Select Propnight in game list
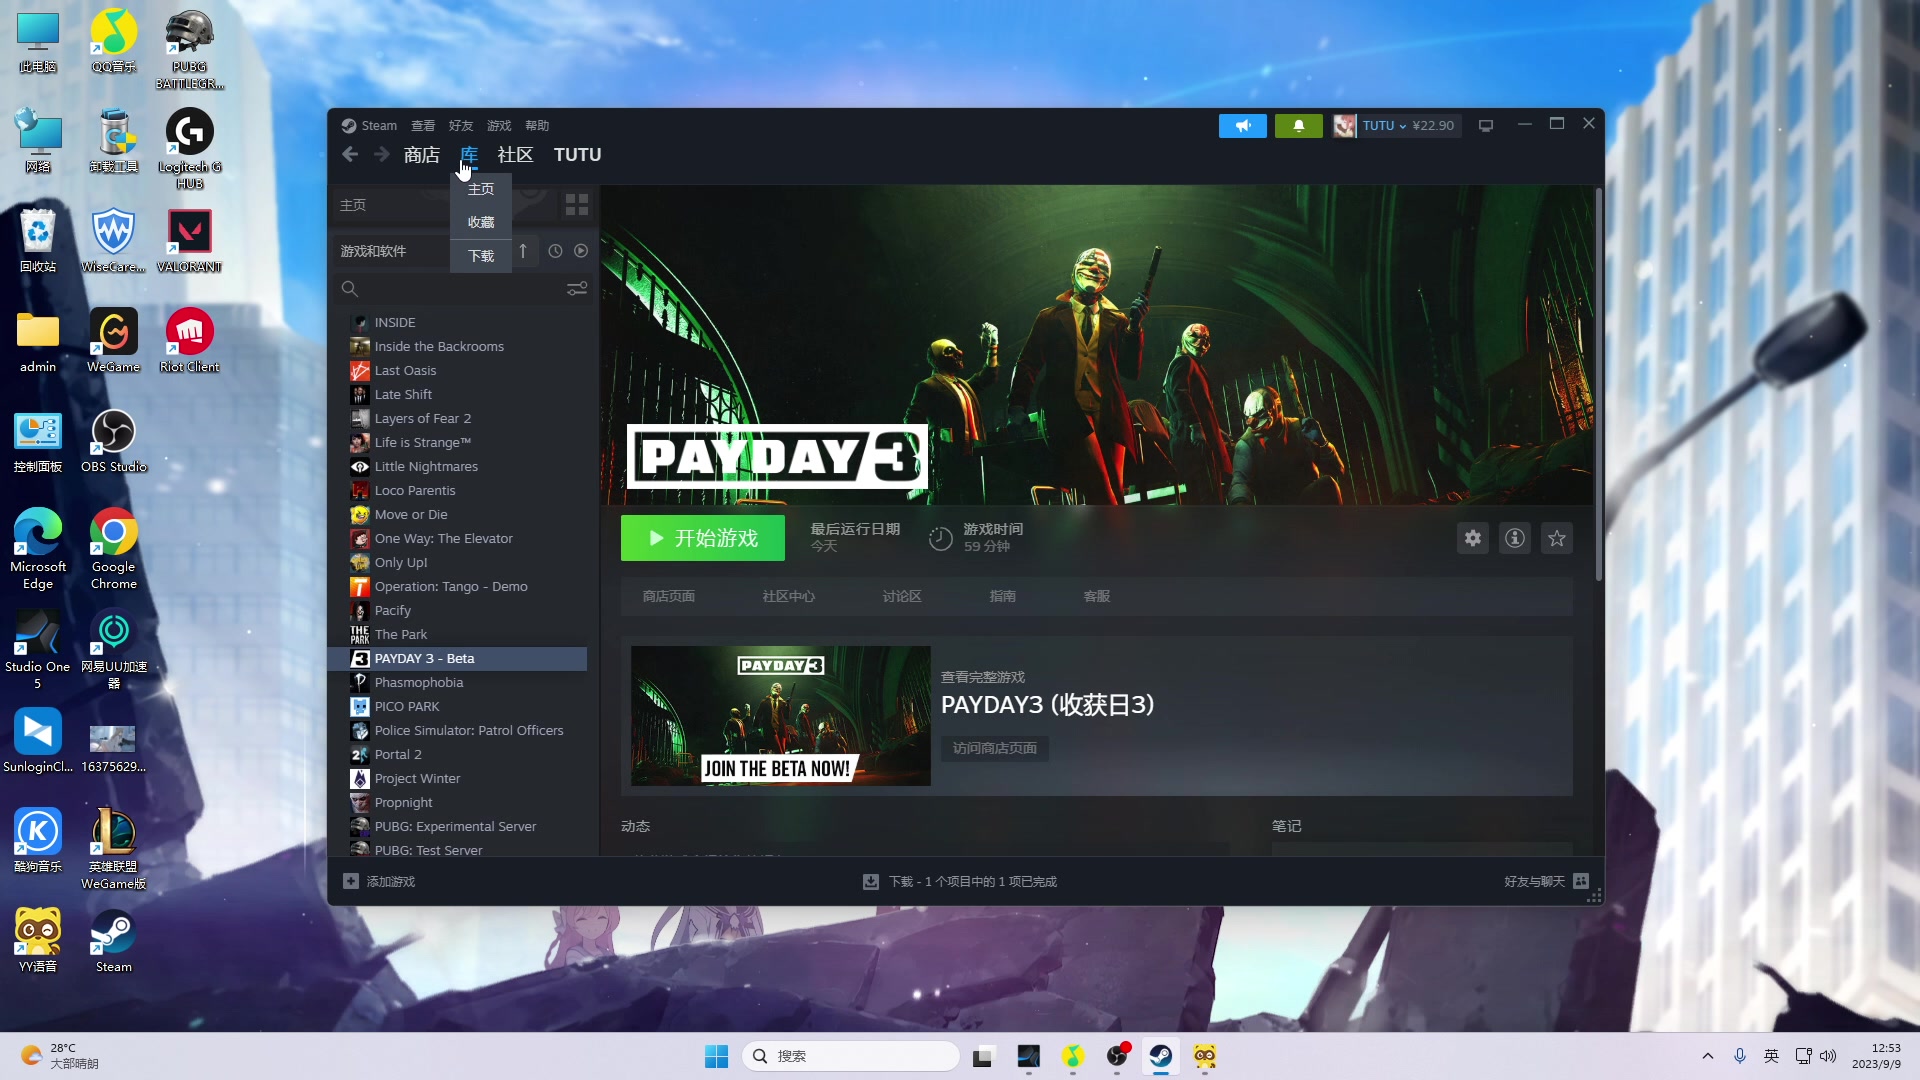Screen dimensions: 1920x1080 (x=403, y=802)
